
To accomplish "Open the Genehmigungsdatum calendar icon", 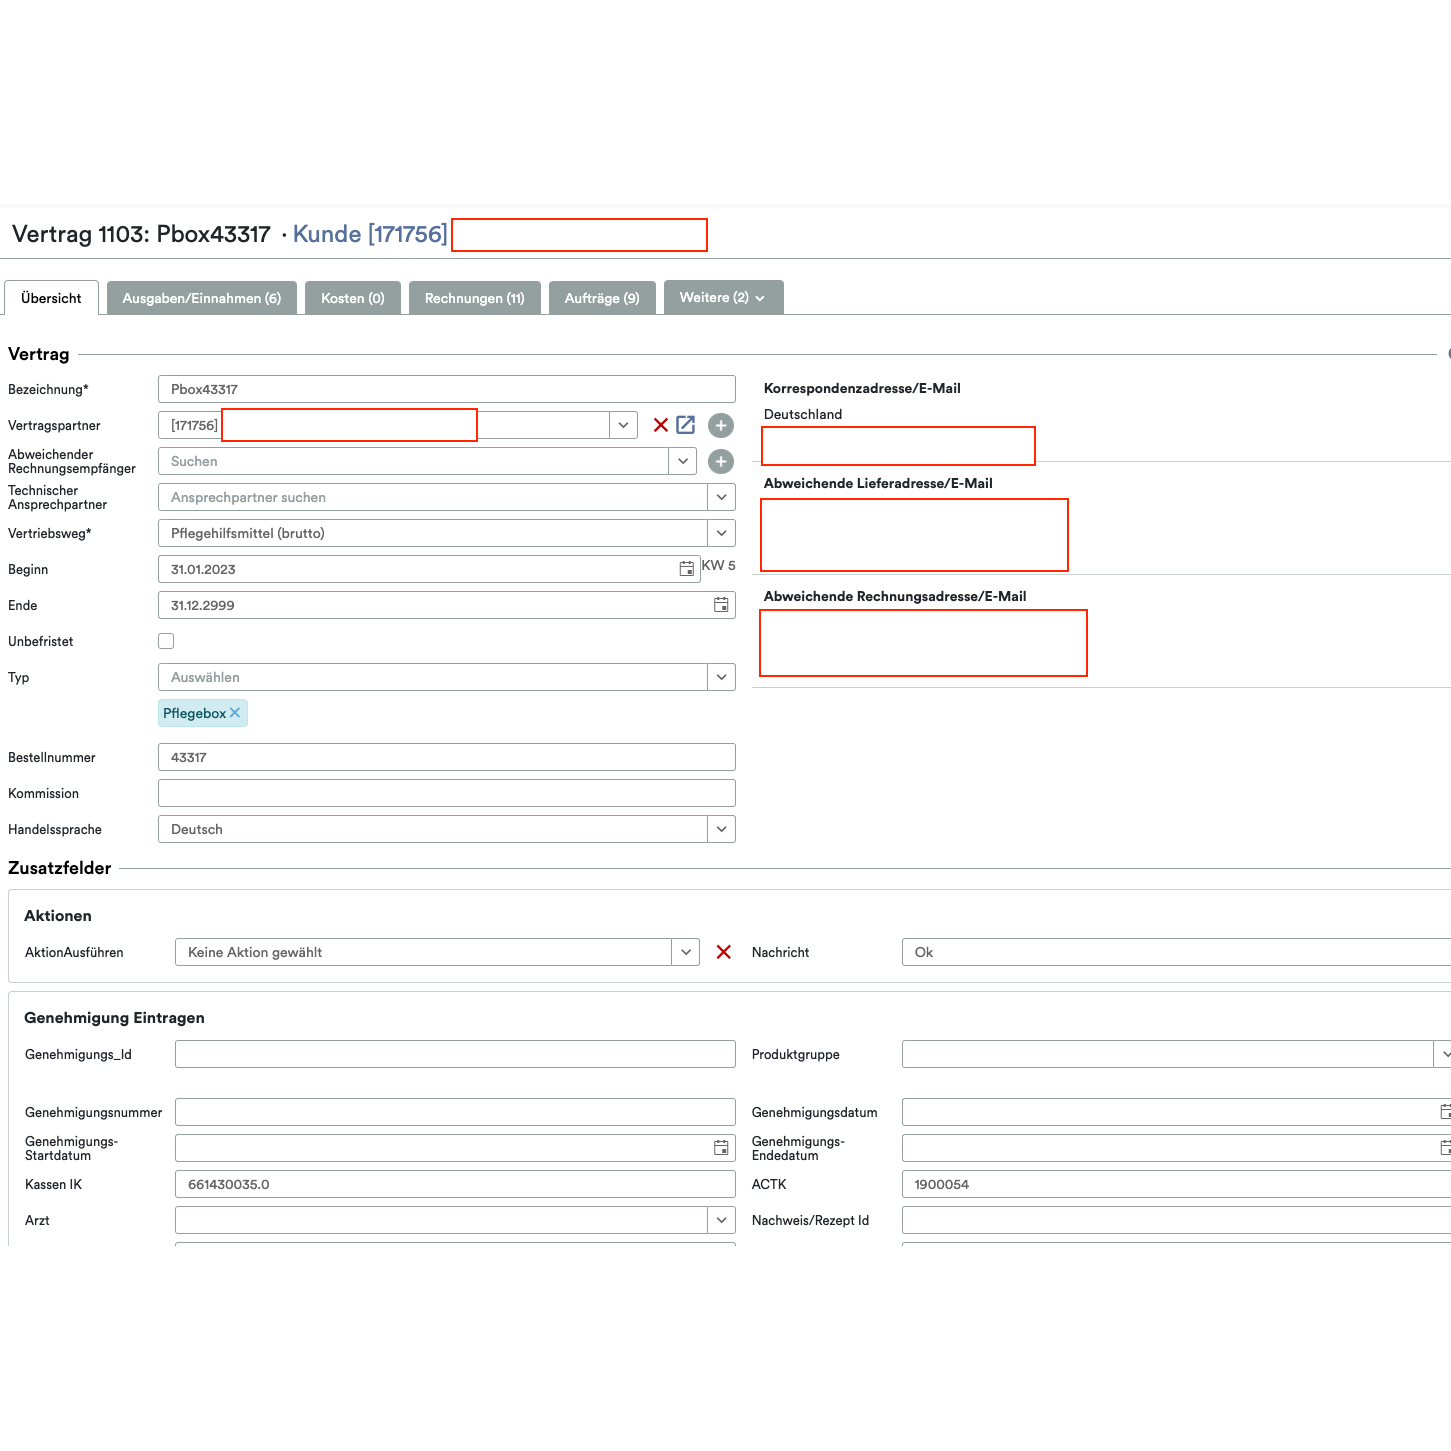I will (1445, 1111).
